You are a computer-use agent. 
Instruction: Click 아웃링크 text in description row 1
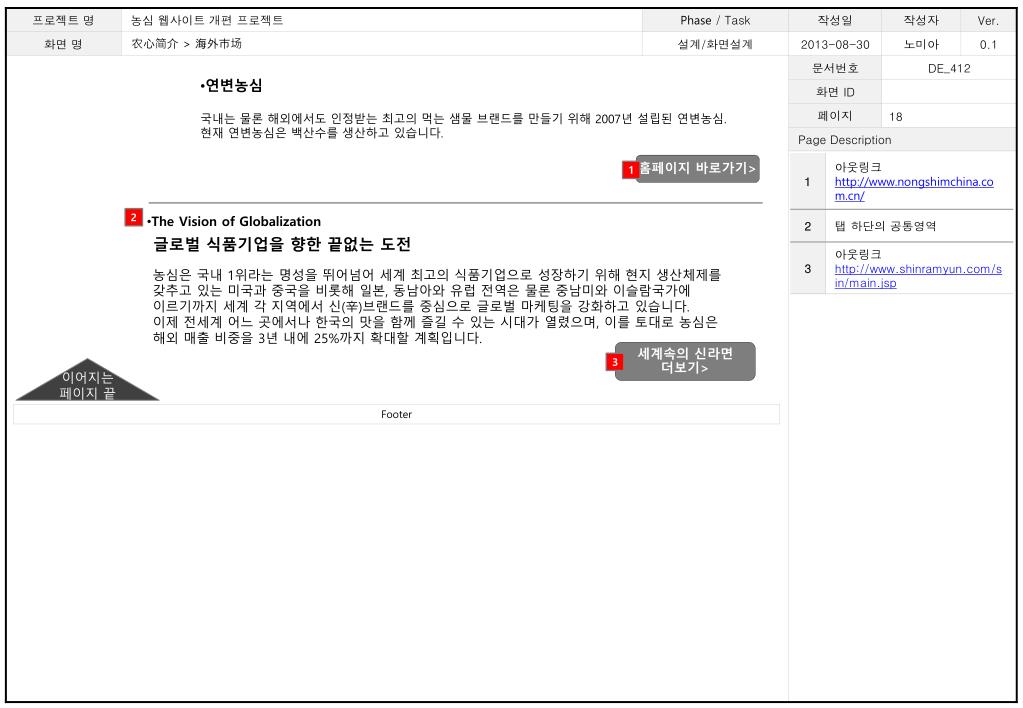(x=858, y=167)
